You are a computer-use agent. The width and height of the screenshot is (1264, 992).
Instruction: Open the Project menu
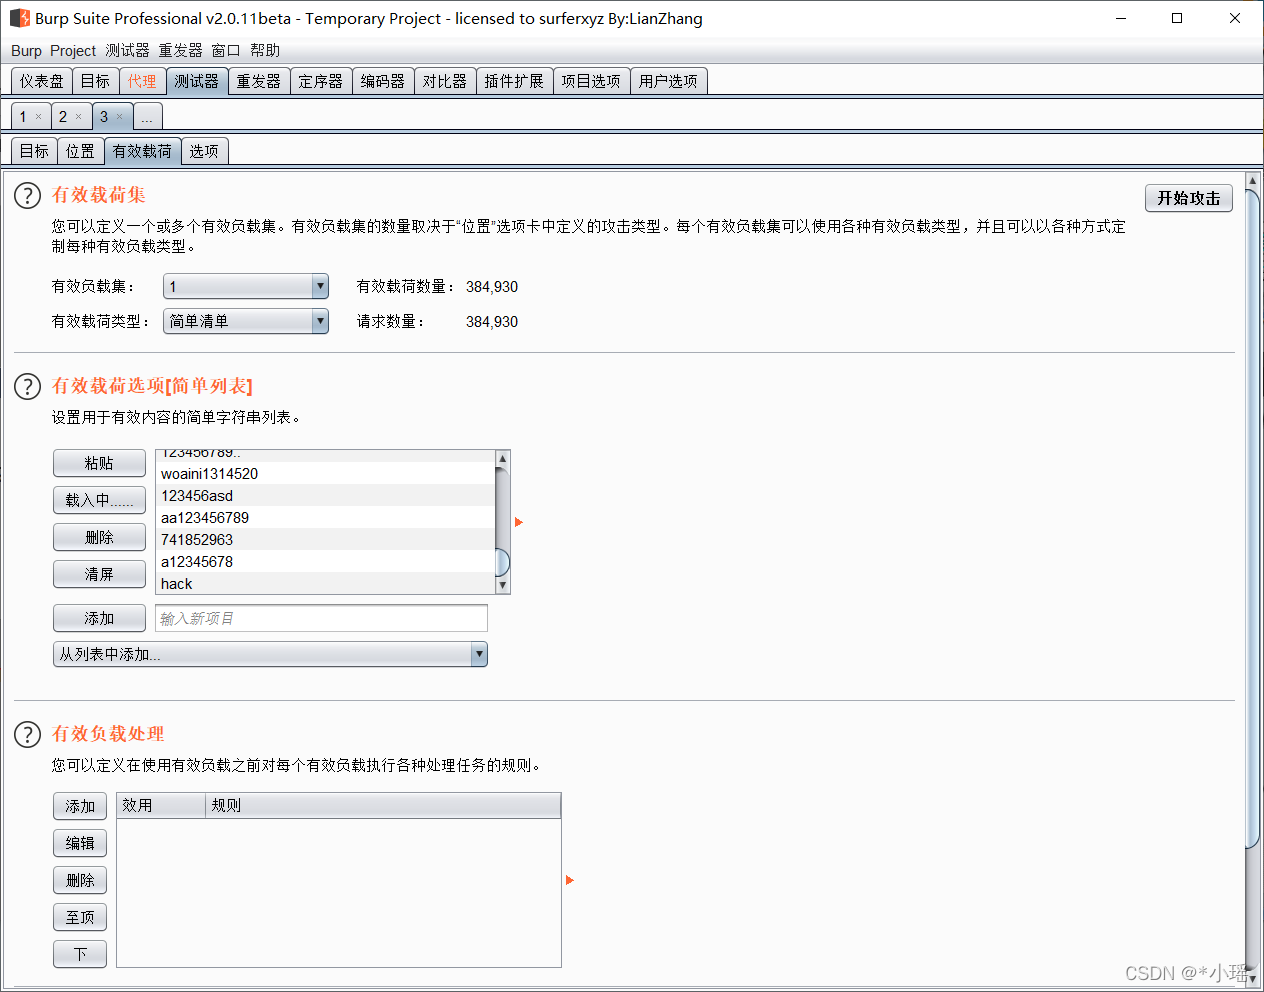(x=73, y=51)
